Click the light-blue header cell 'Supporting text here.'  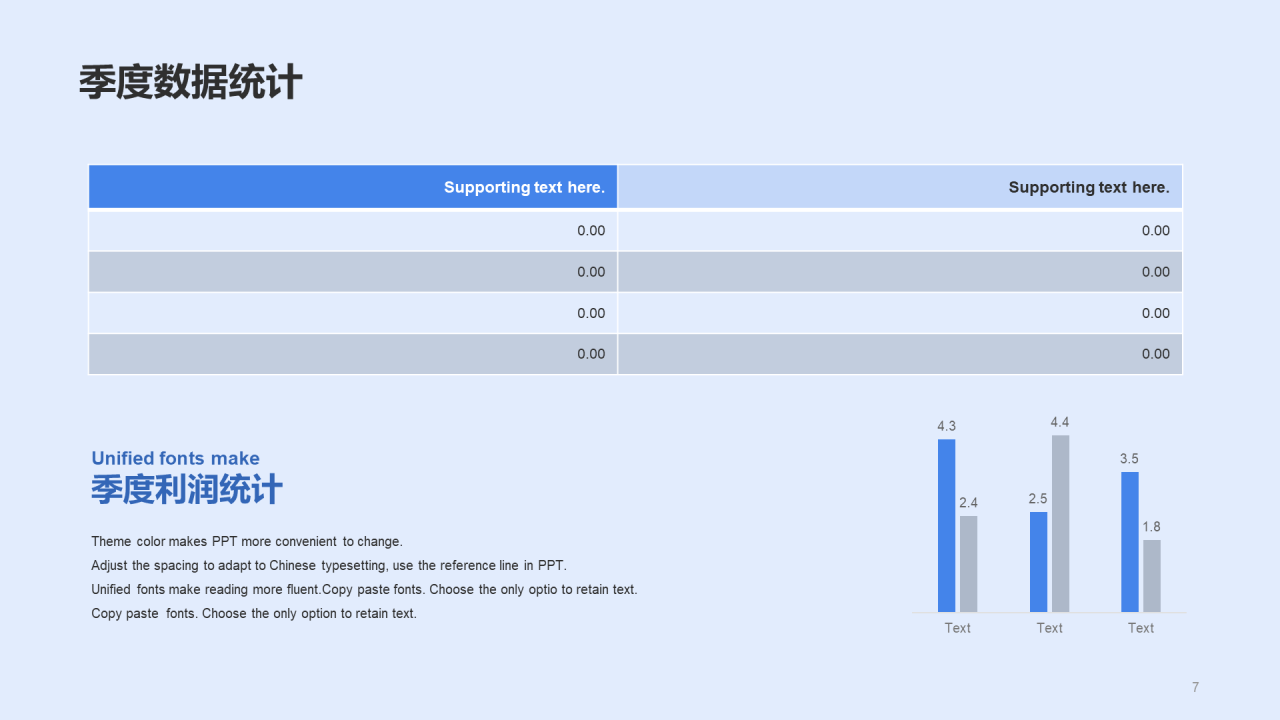(900, 187)
